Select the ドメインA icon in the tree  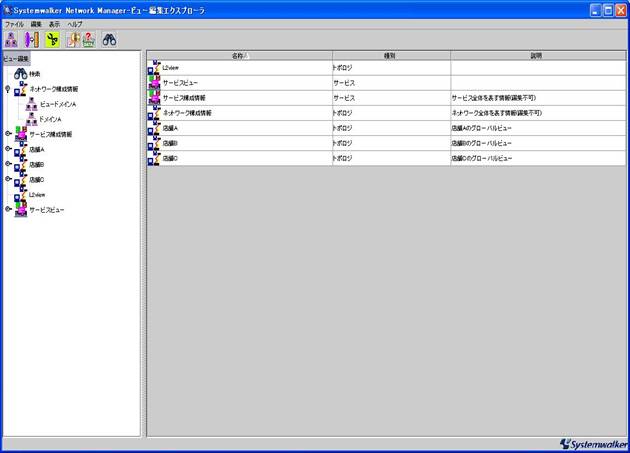coord(31,119)
